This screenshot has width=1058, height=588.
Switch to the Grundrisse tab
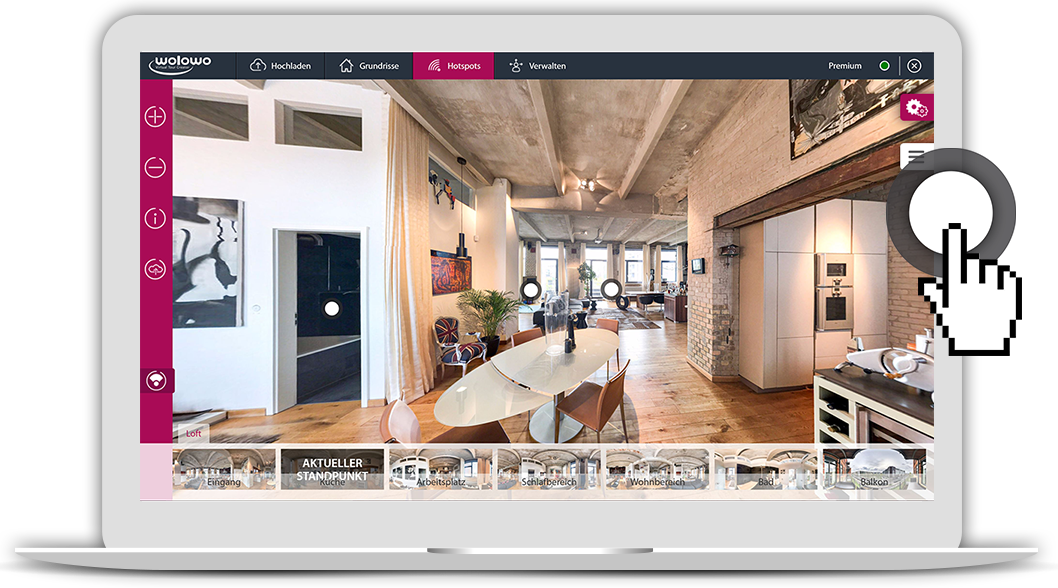coord(369,65)
